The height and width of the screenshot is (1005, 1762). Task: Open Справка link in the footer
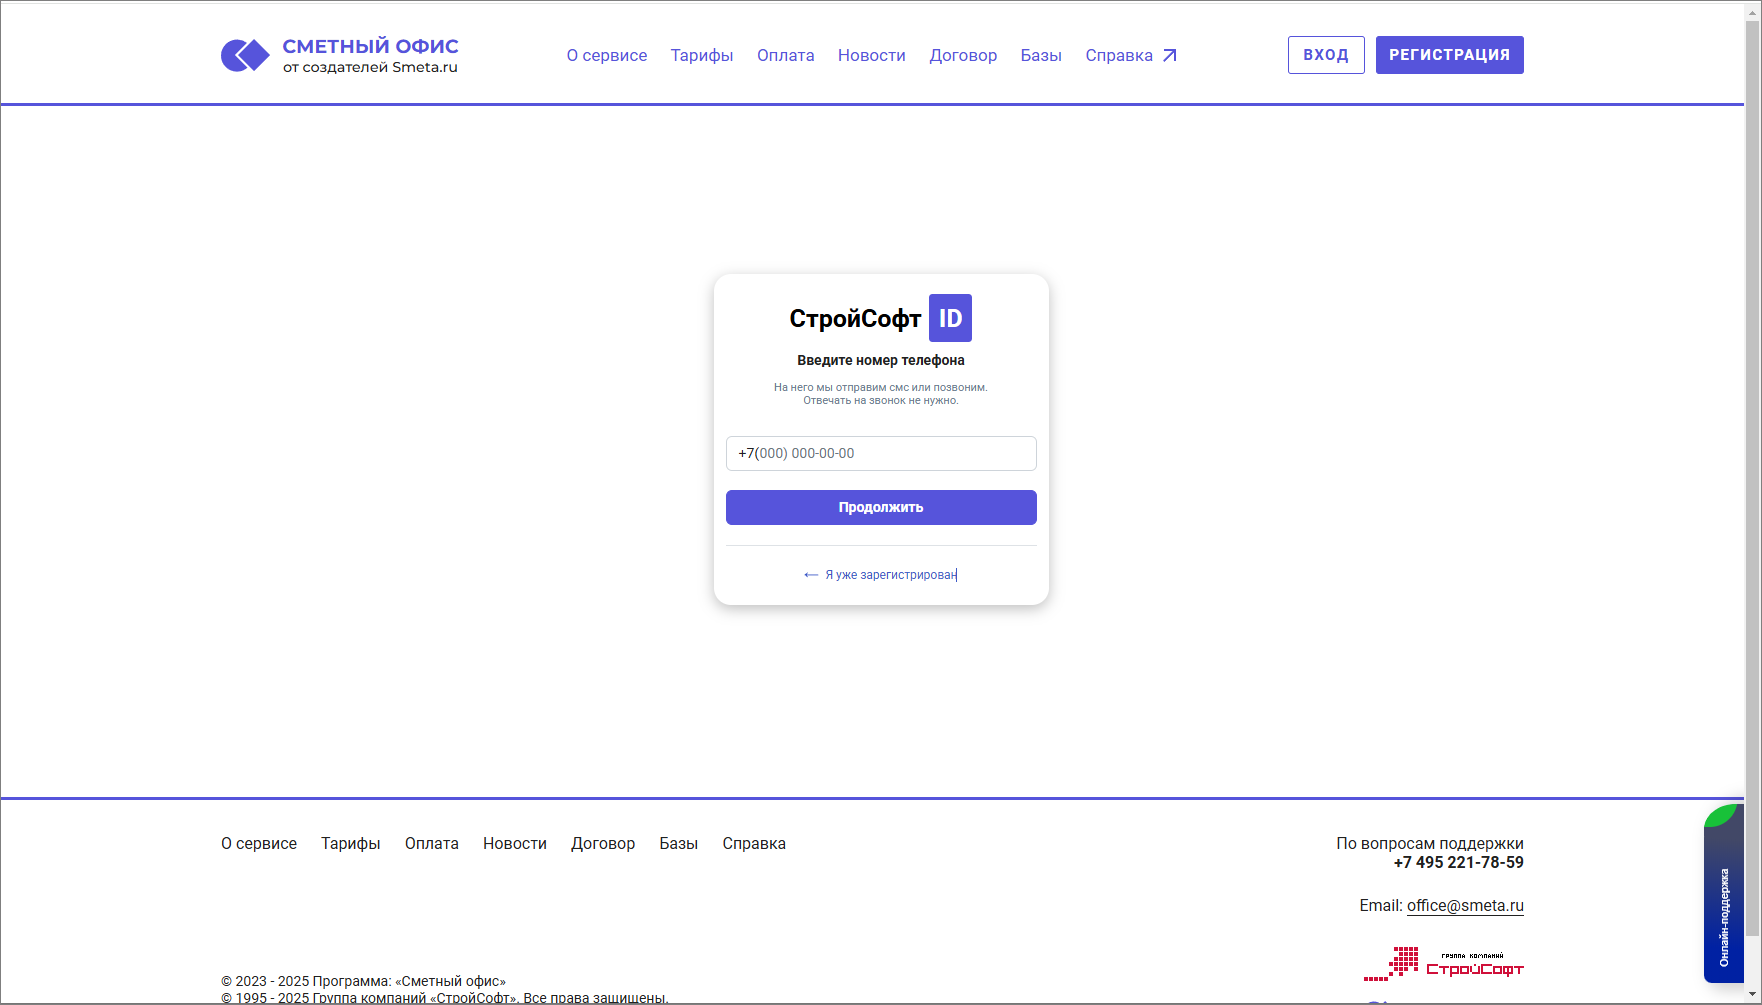[x=754, y=844]
